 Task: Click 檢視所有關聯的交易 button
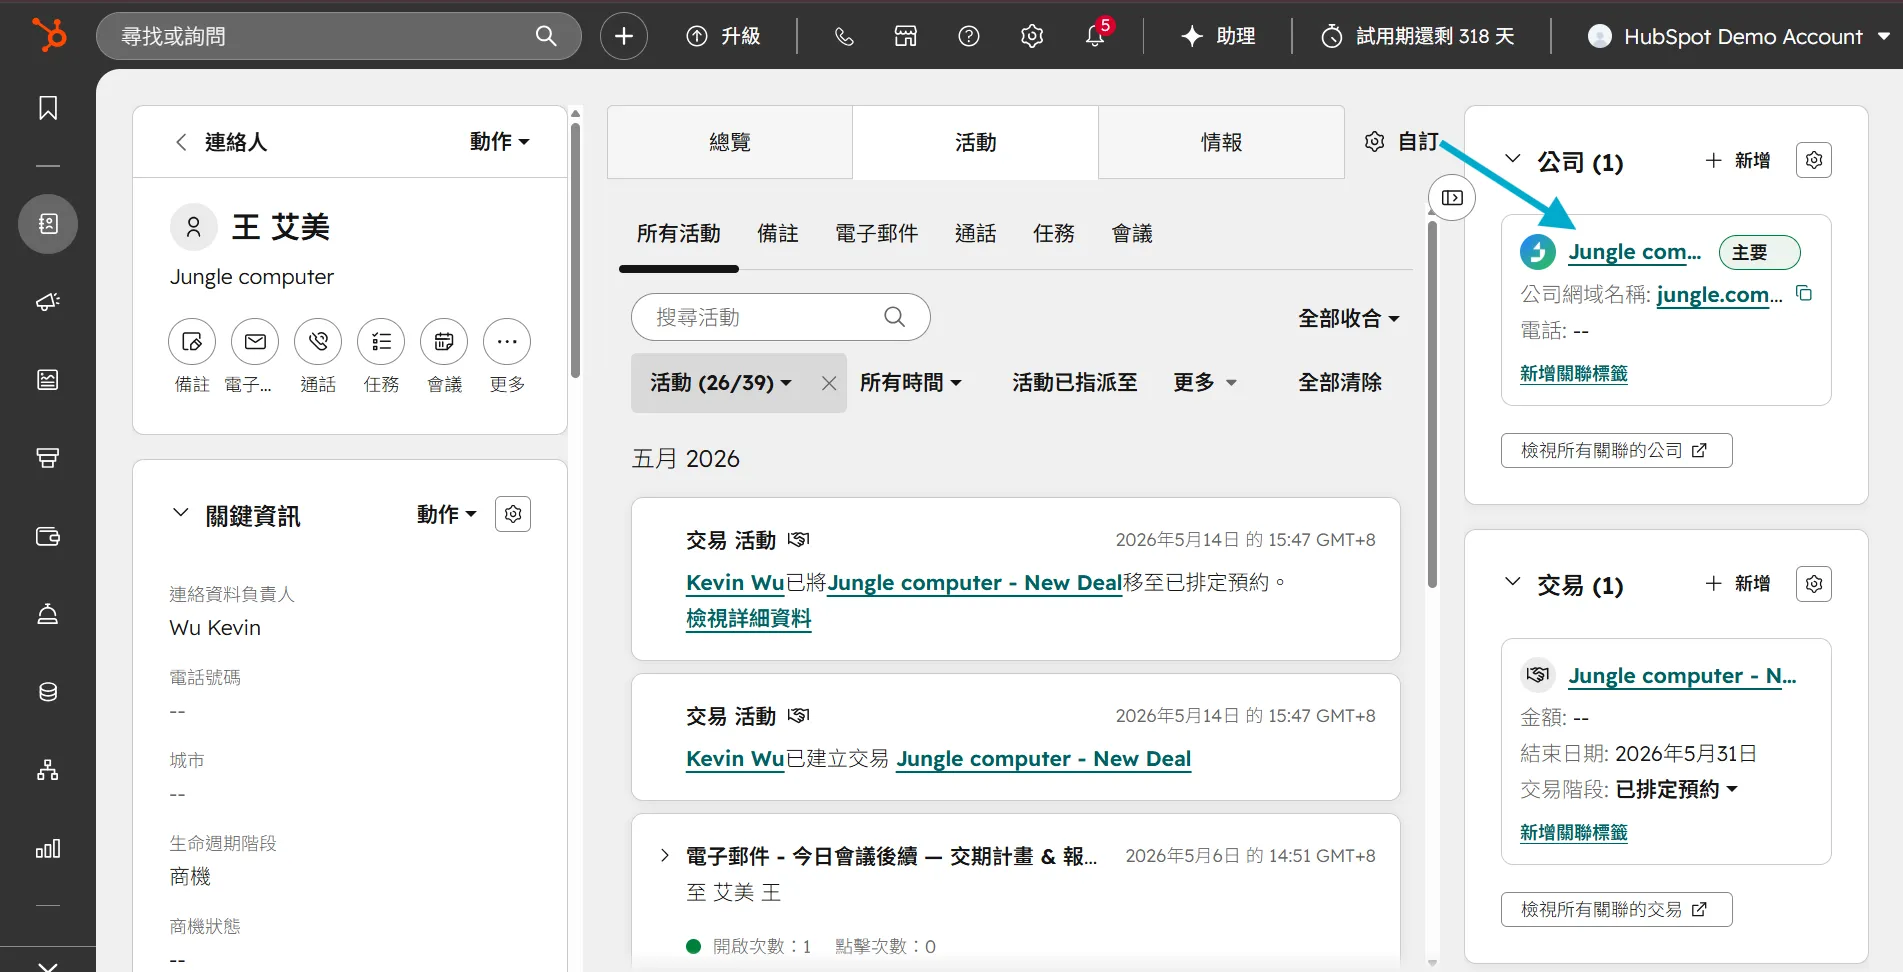tap(1616, 910)
